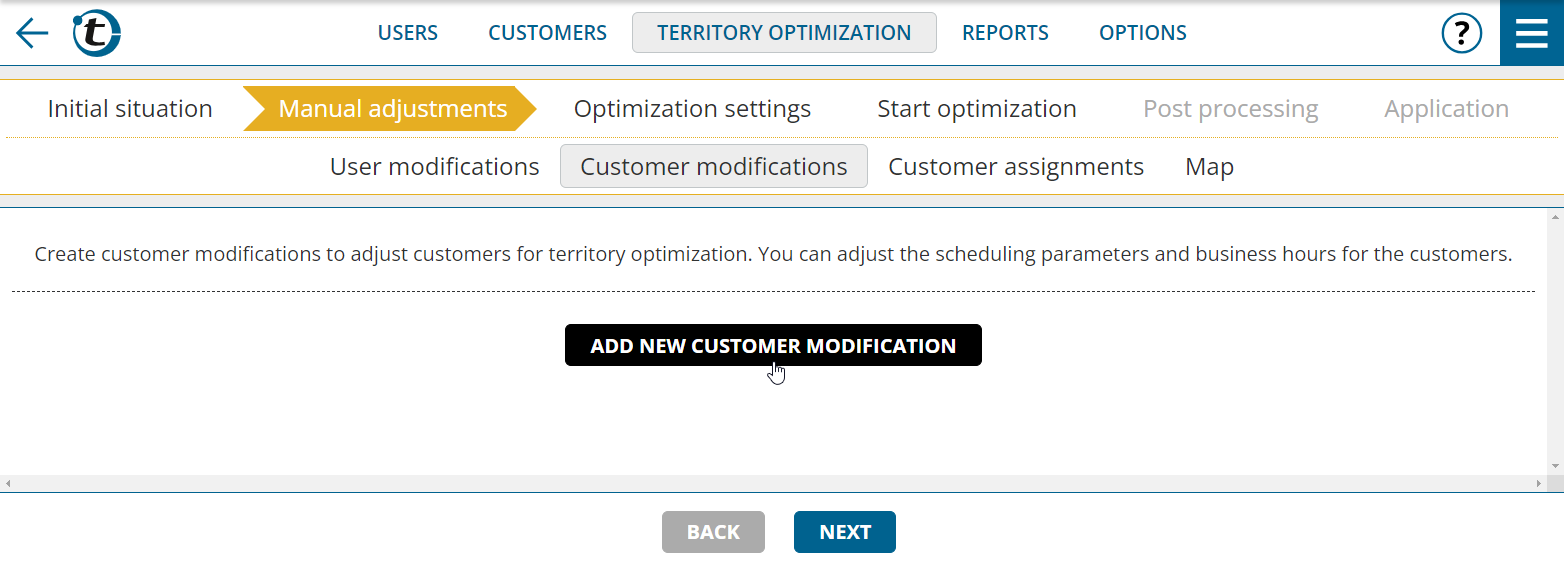Go to the Initial situation step

coord(130,108)
